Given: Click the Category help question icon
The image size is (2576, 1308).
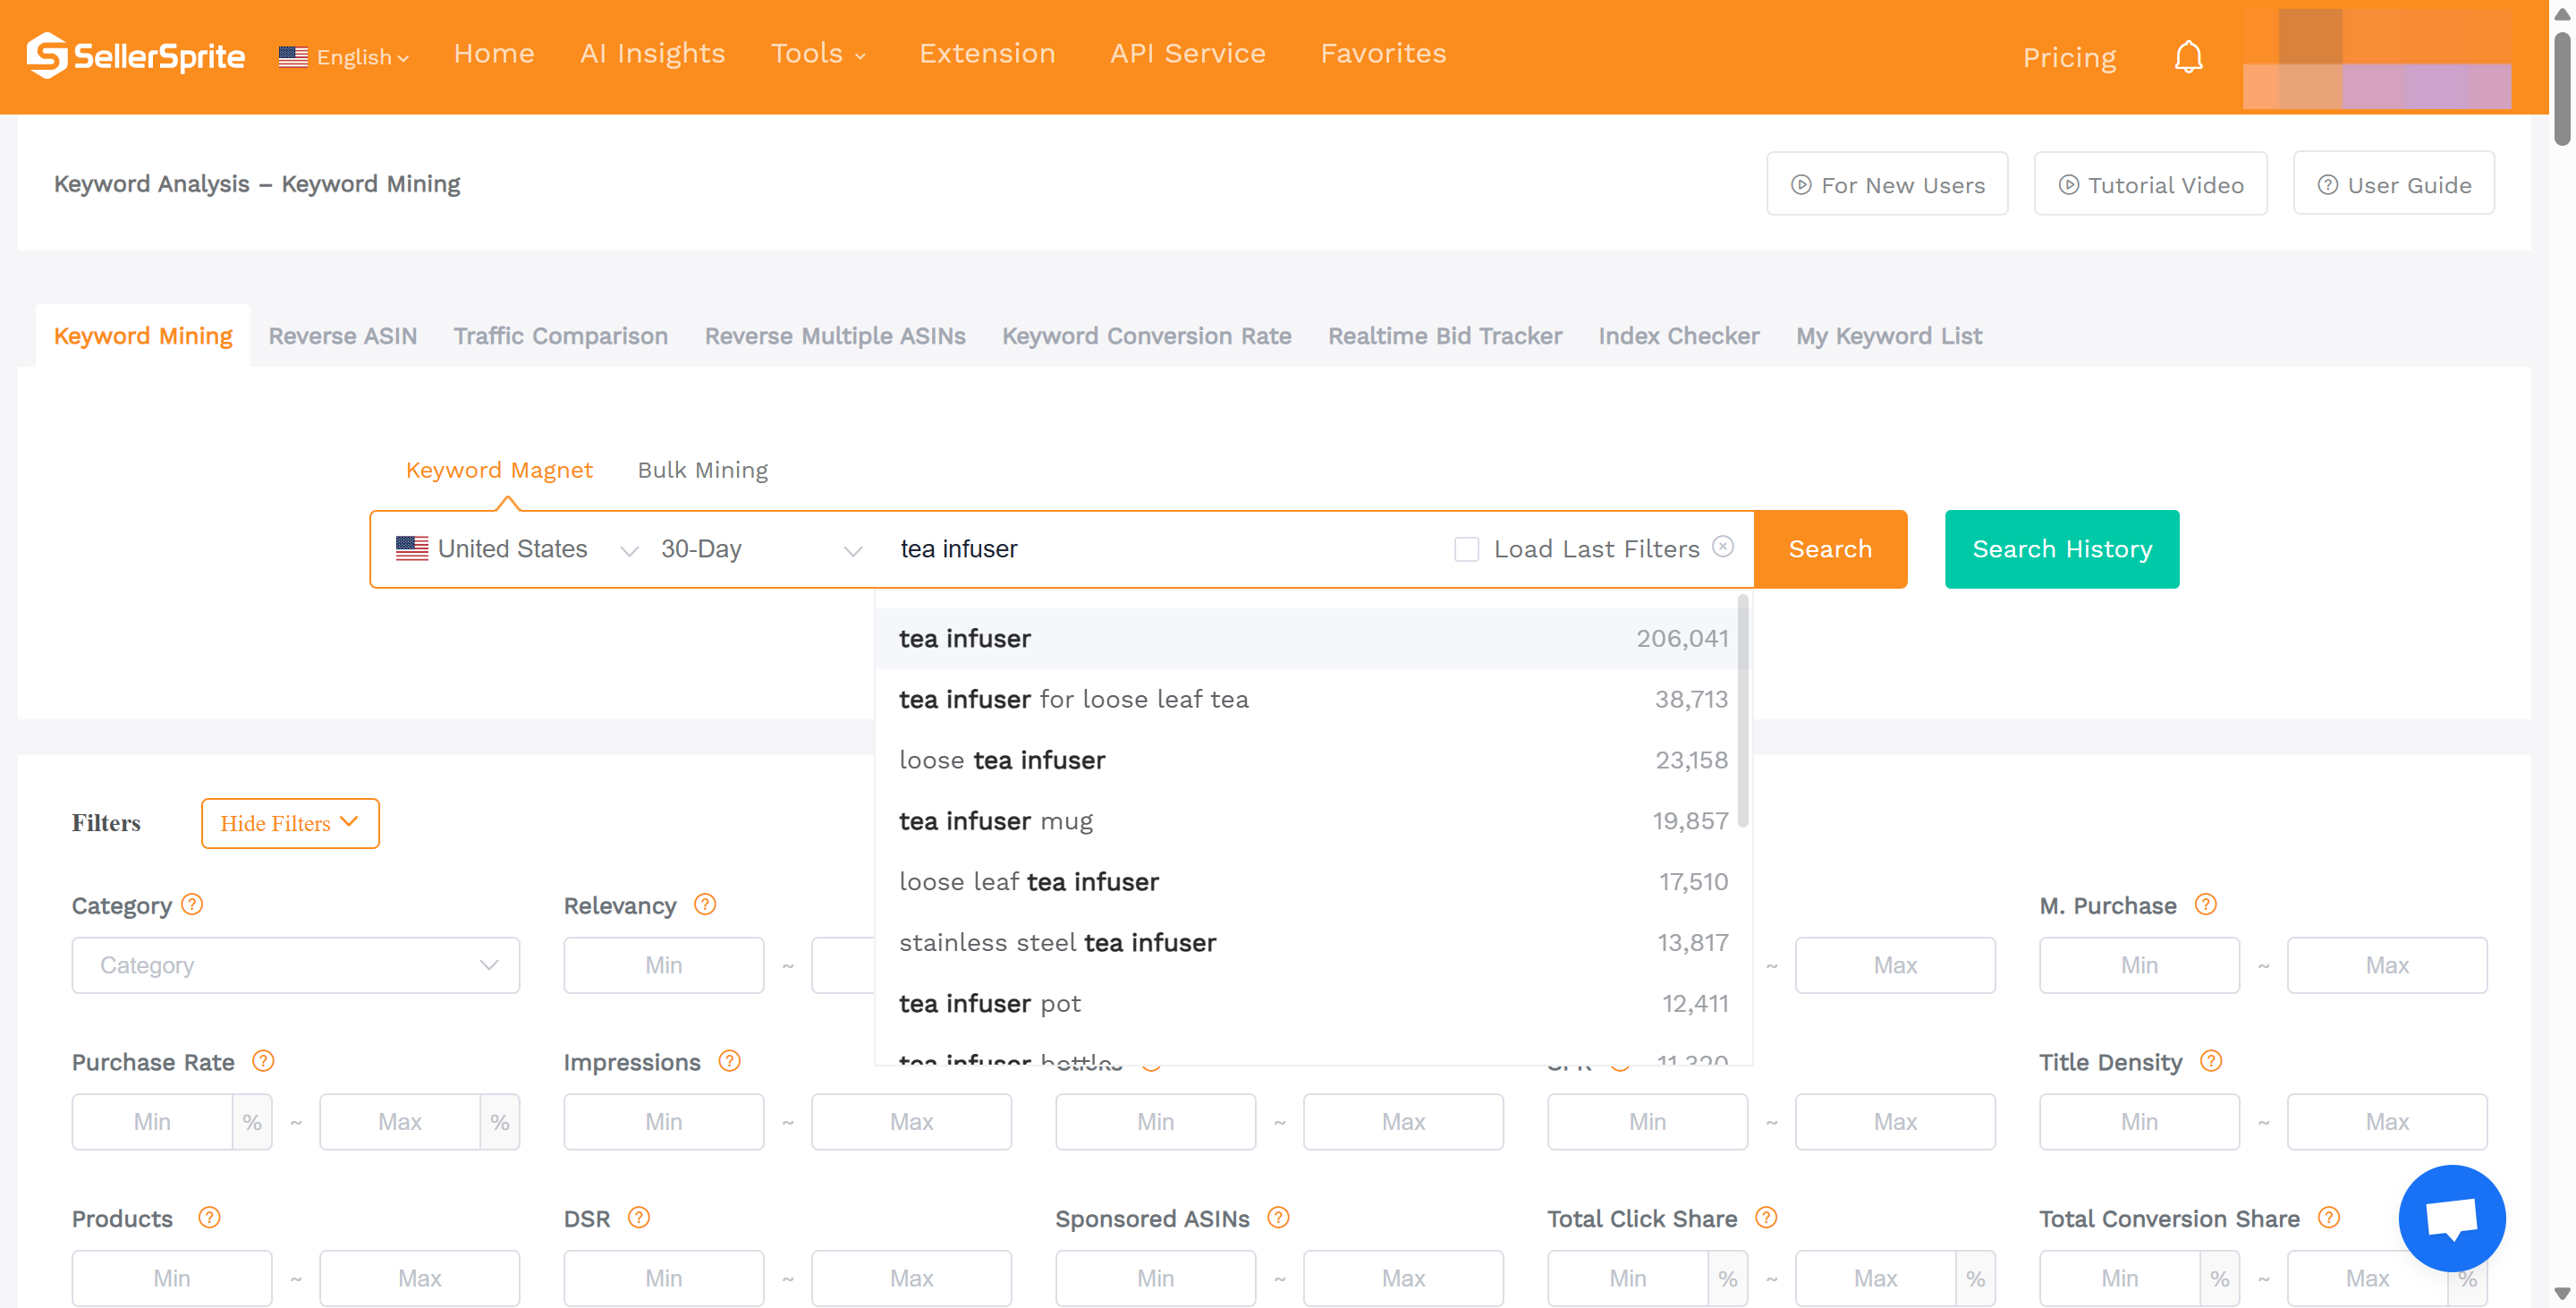Looking at the screenshot, I should [192, 904].
